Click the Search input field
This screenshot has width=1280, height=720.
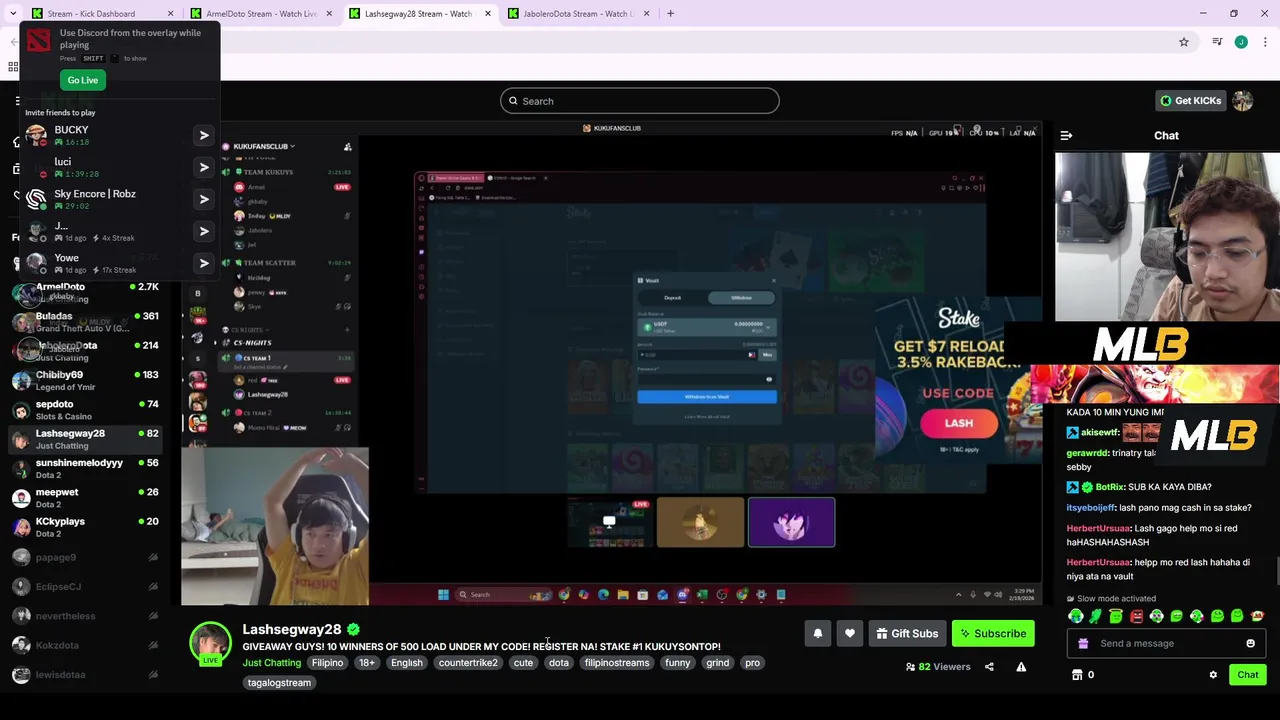point(640,101)
